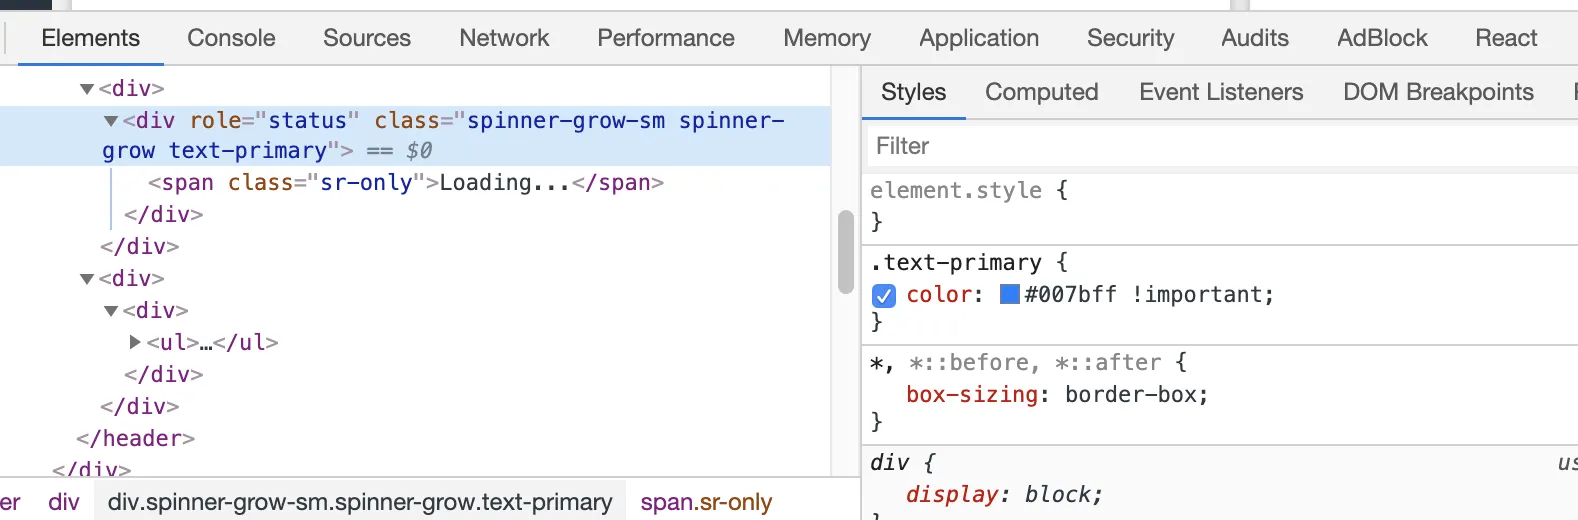Switch to the Security tab
Screen dimensions: 1578x520
click(1130, 38)
